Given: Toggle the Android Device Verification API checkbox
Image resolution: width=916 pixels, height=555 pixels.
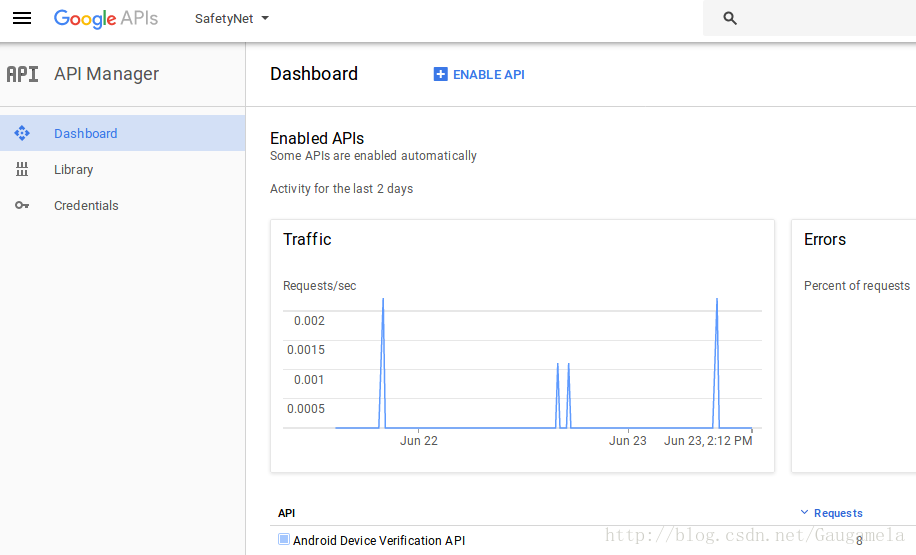Looking at the screenshot, I should point(284,539).
